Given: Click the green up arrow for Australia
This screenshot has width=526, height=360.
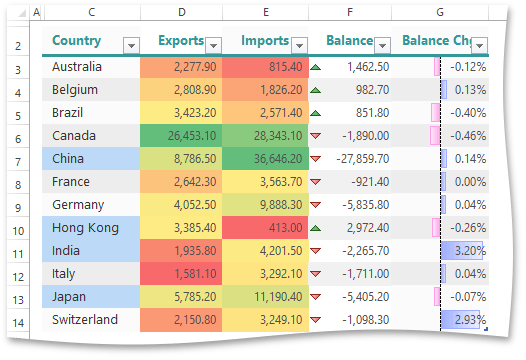Looking at the screenshot, I should tap(315, 67).
